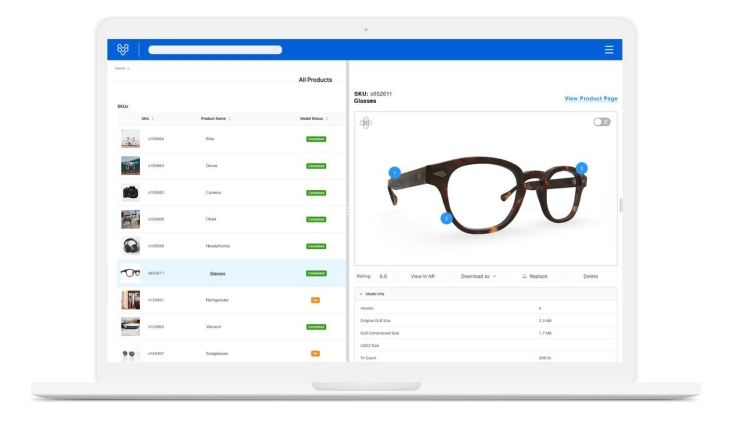Click the Refrigerator product thumbnail
730x433 pixels.
click(x=130, y=300)
